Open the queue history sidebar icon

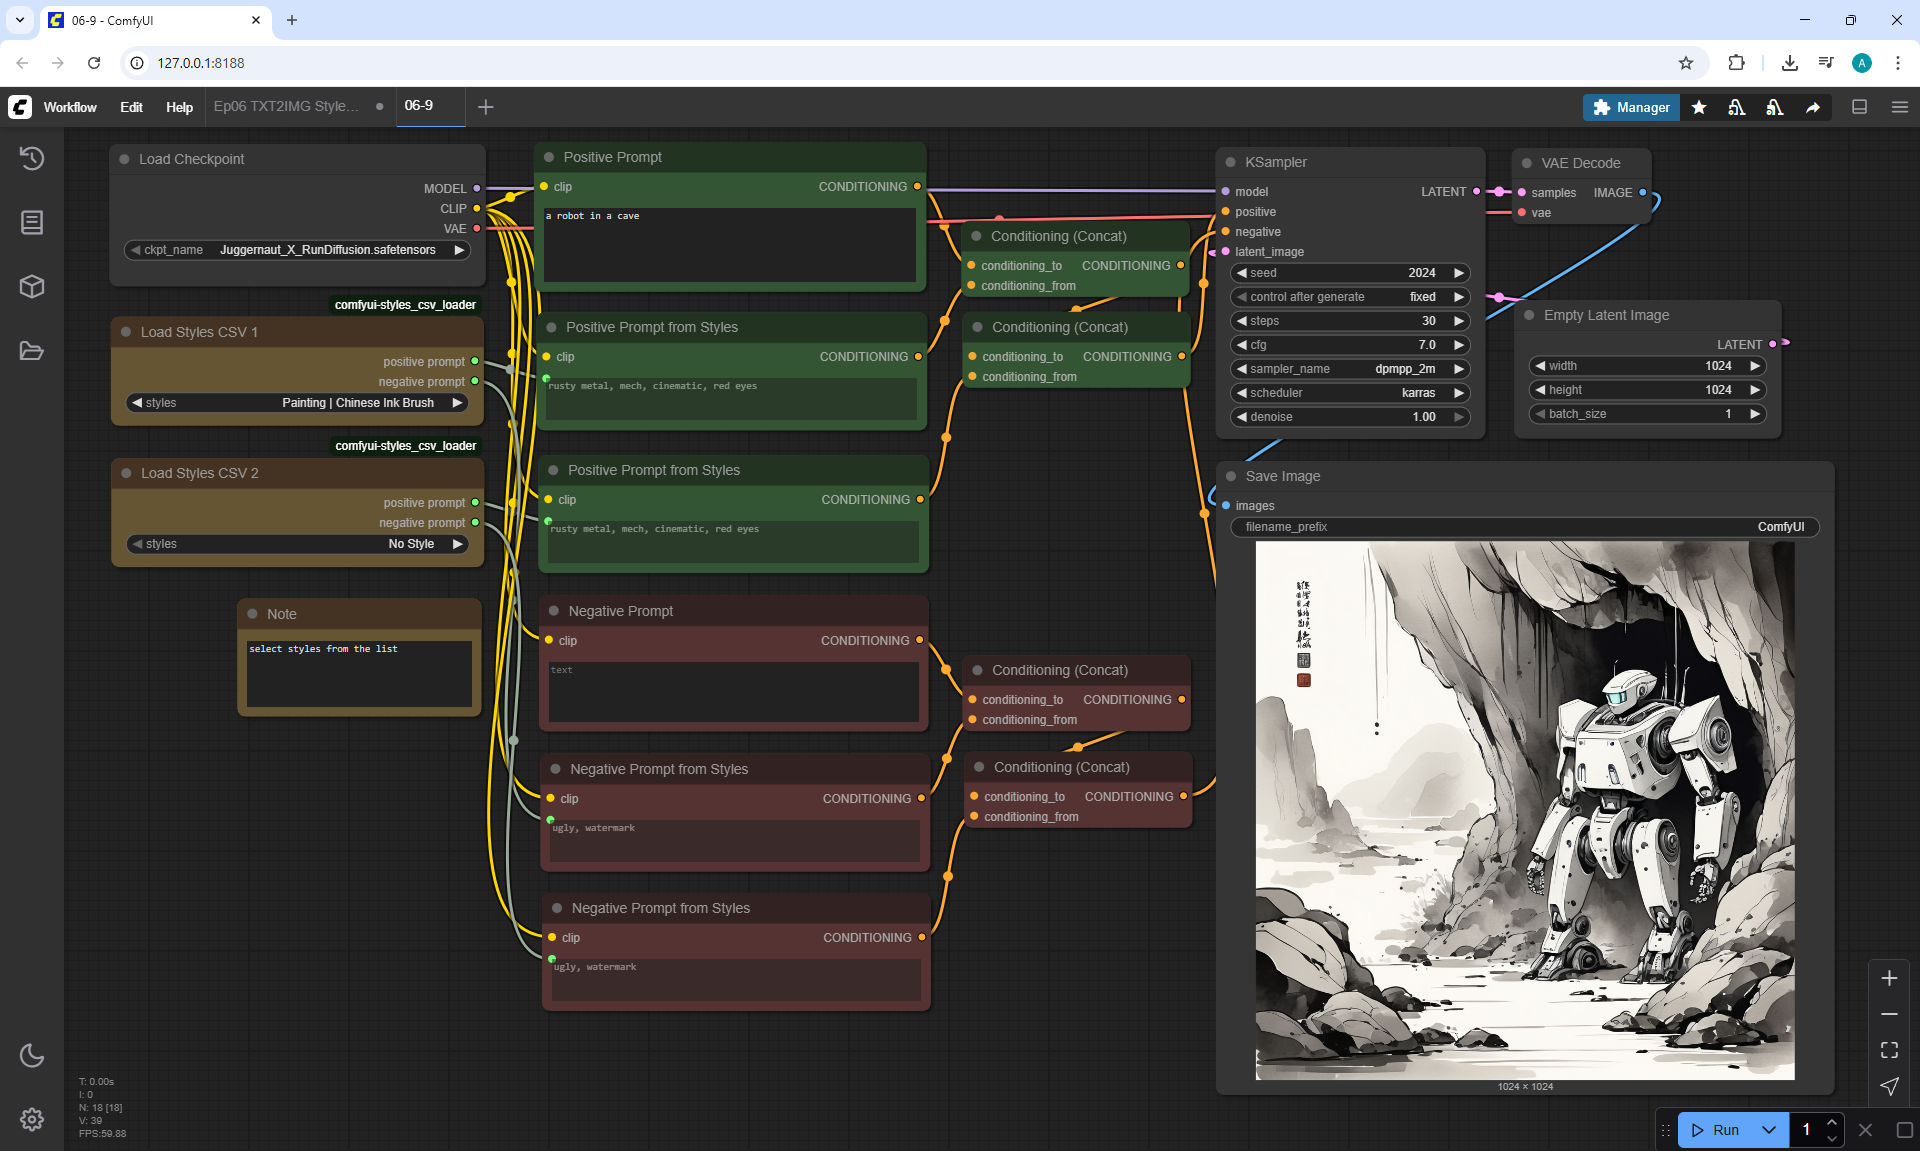tap(32, 158)
